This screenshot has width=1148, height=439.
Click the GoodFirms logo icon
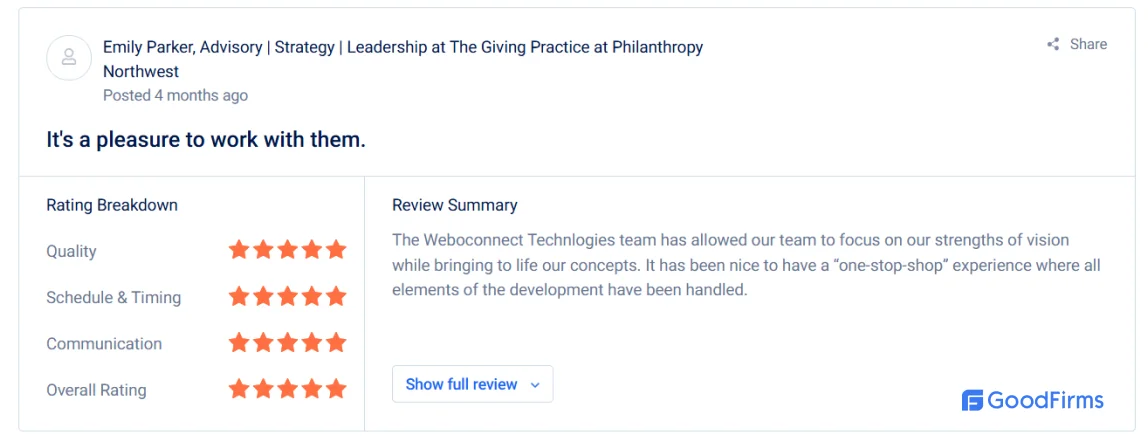pos(972,400)
